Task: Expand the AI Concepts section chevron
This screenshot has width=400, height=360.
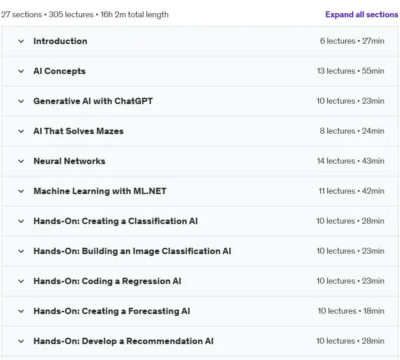Action: (x=21, y=71)
